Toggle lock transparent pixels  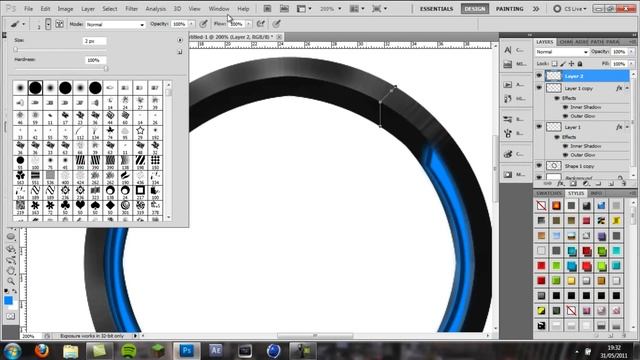point(554,64)
